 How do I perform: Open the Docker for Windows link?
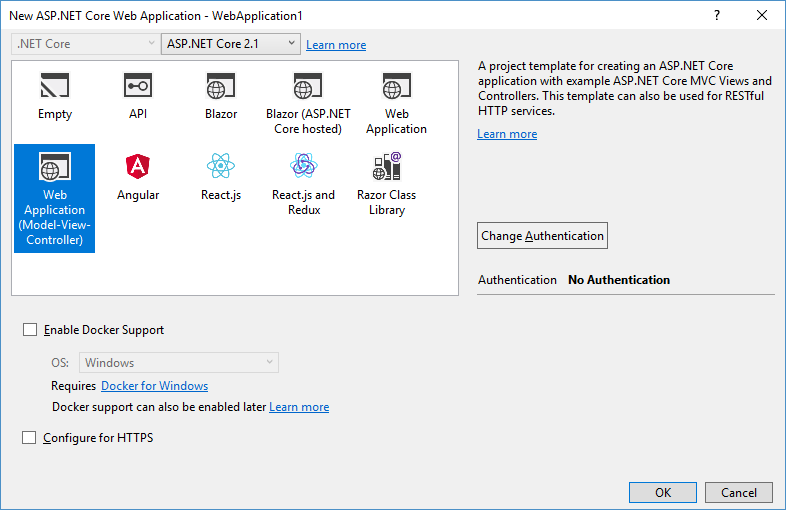tap(154, 386)
